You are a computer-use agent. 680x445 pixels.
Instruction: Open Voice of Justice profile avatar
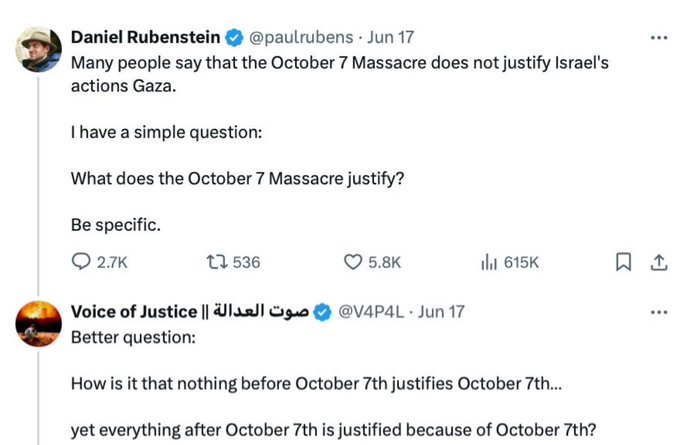(36, 323)
